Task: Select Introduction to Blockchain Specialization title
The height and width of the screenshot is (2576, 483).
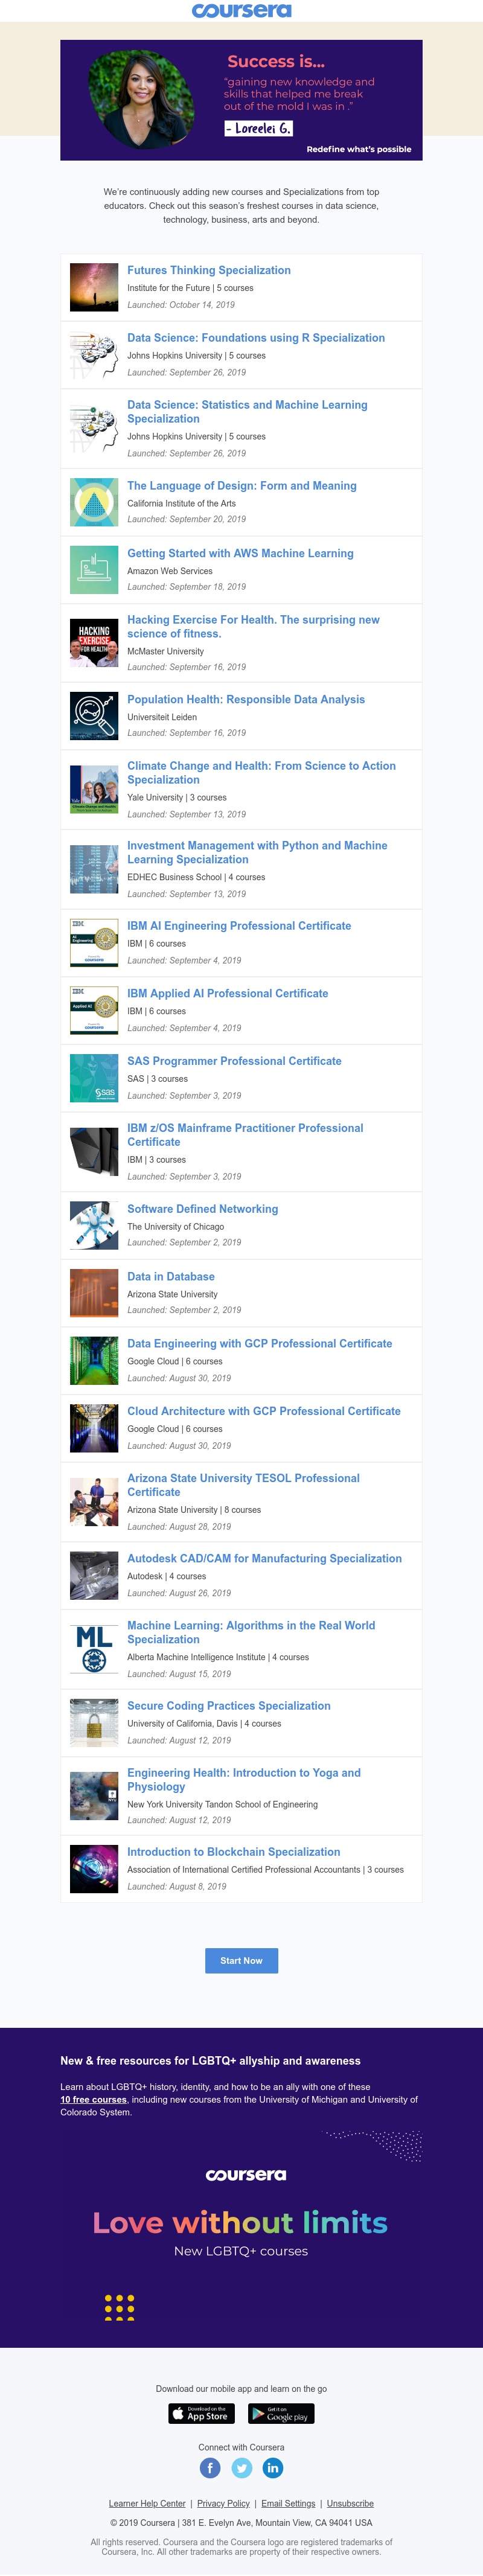Action: [x=233, y=1852]
